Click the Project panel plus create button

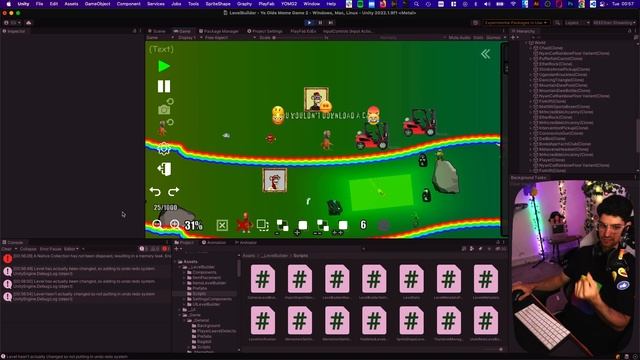(x=177, y=249)
